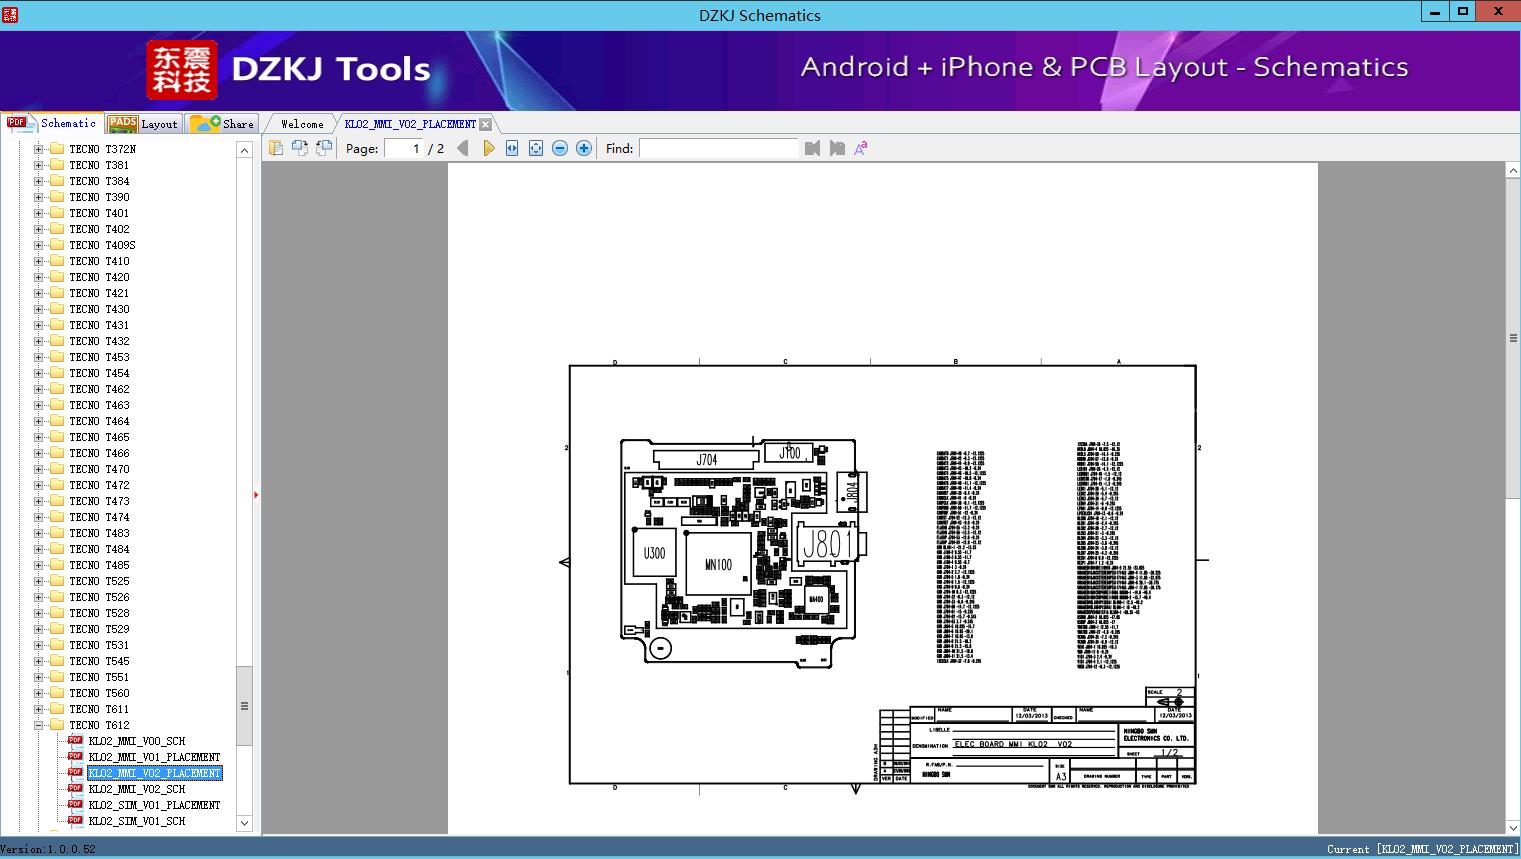The width and height of the screenshot is (1521, 859).
Task: Find next search result
Action: point(836,148)
